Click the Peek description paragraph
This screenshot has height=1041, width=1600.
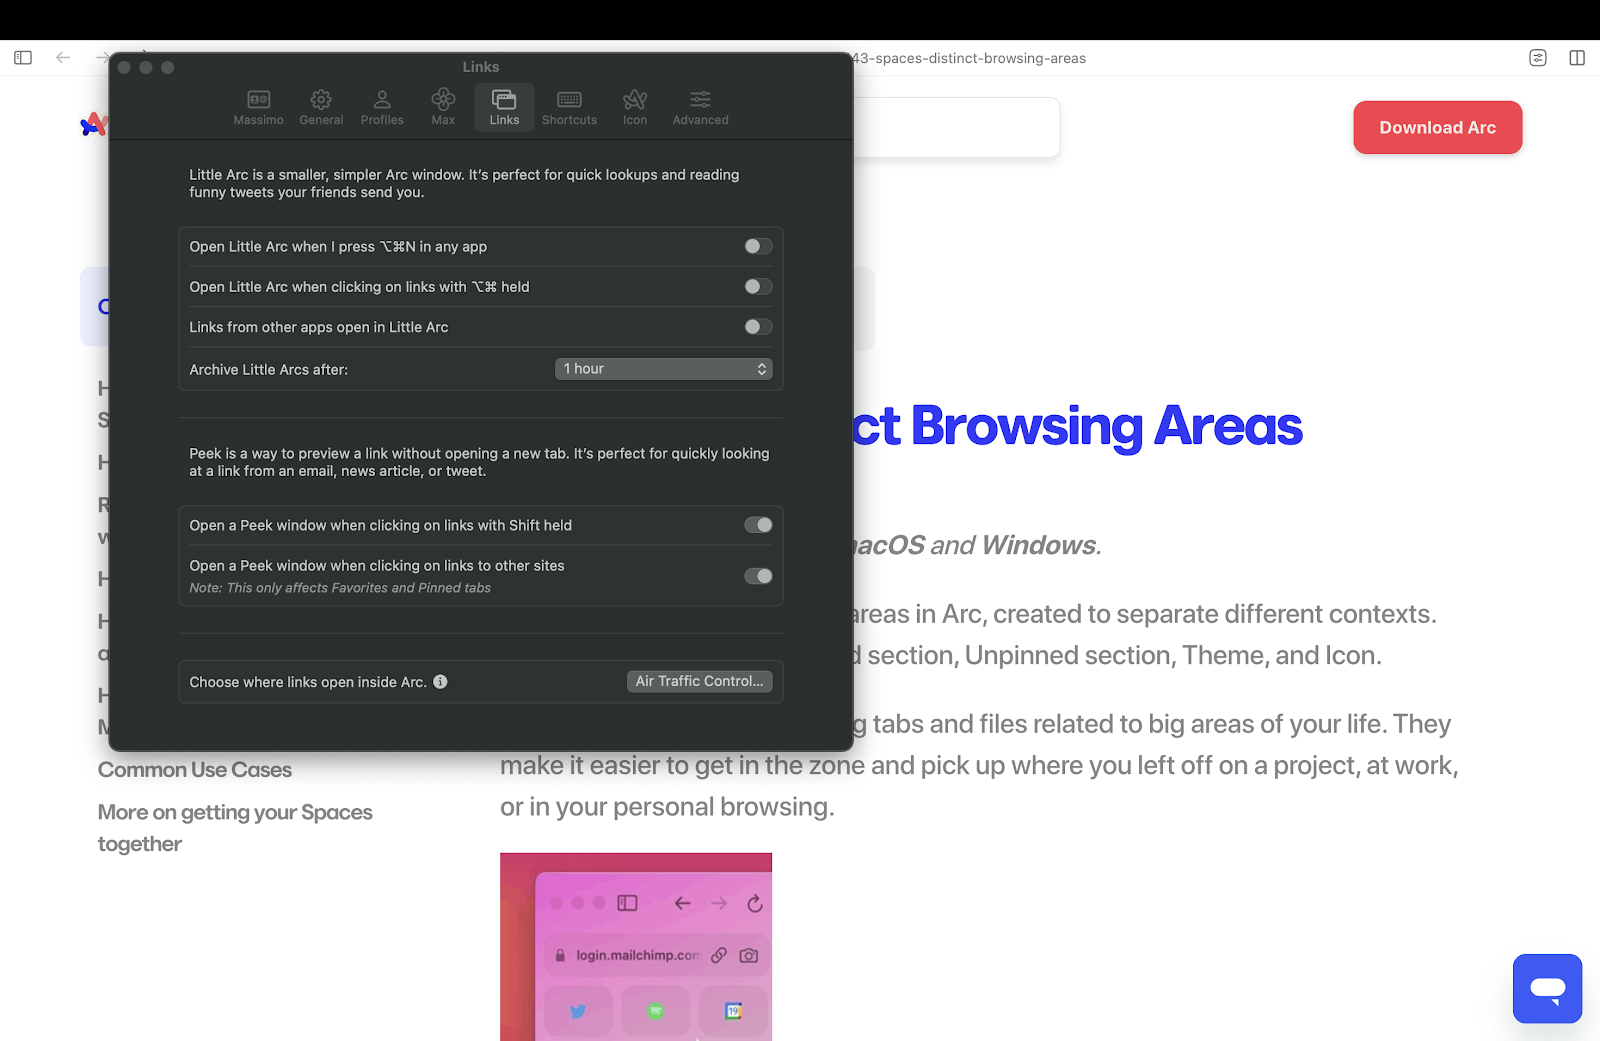[x=479, y=462]
